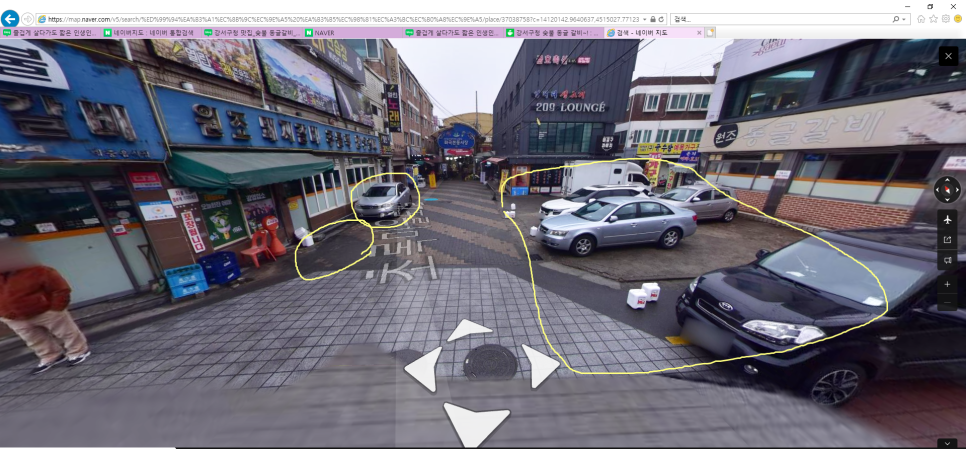
Task: Switch to 강서구청 맛집_숯불 동글갈비 tab
Action: [x=251, y=33]
